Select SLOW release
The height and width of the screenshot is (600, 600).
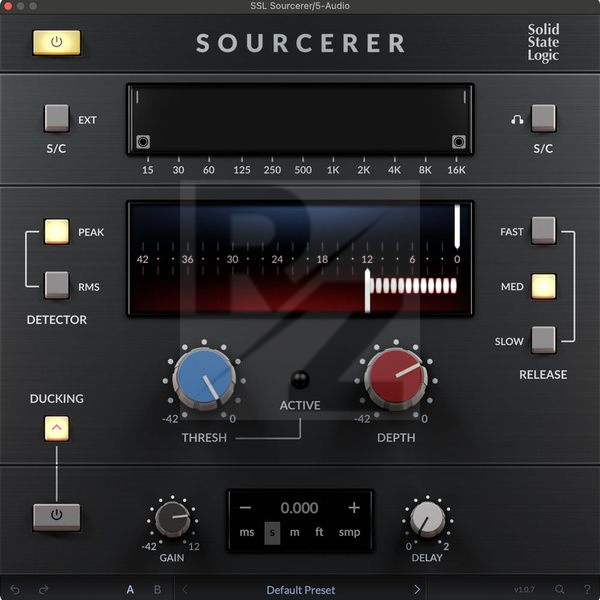543,340
